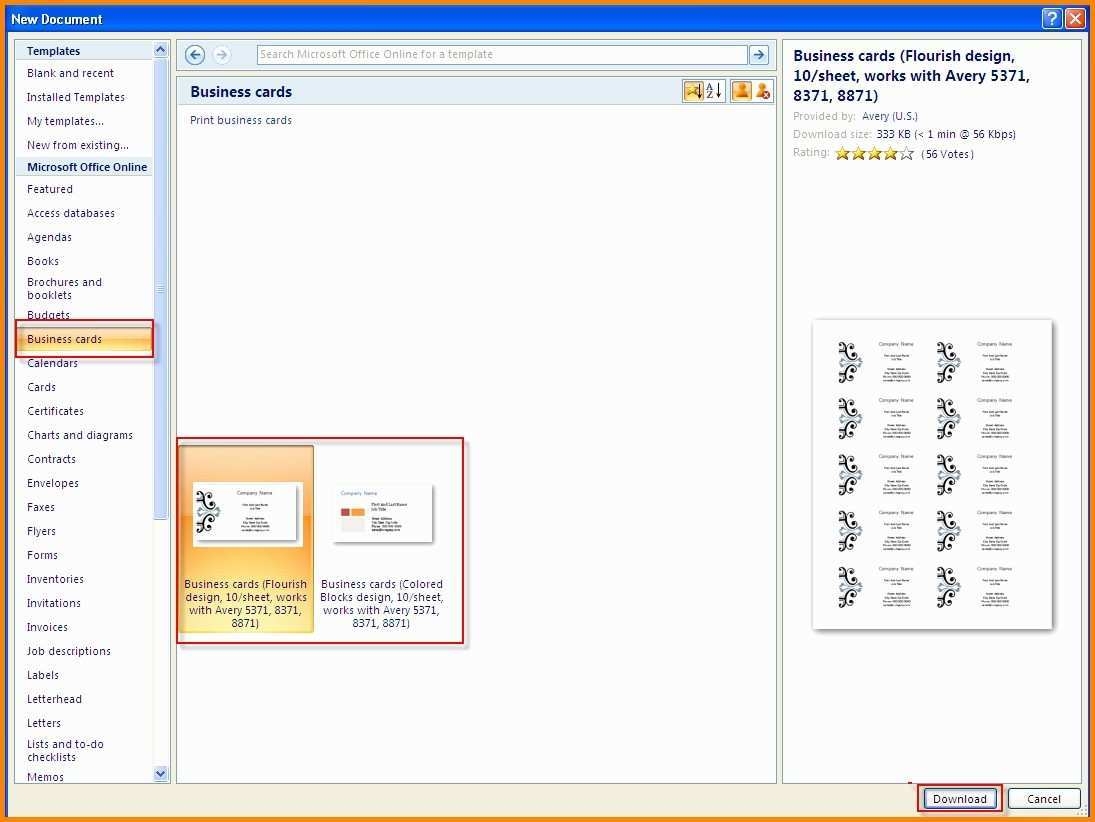Viewport: 1095px width, 822px height.
Task: Open the Installed Templates category
Action: [76, 97]
